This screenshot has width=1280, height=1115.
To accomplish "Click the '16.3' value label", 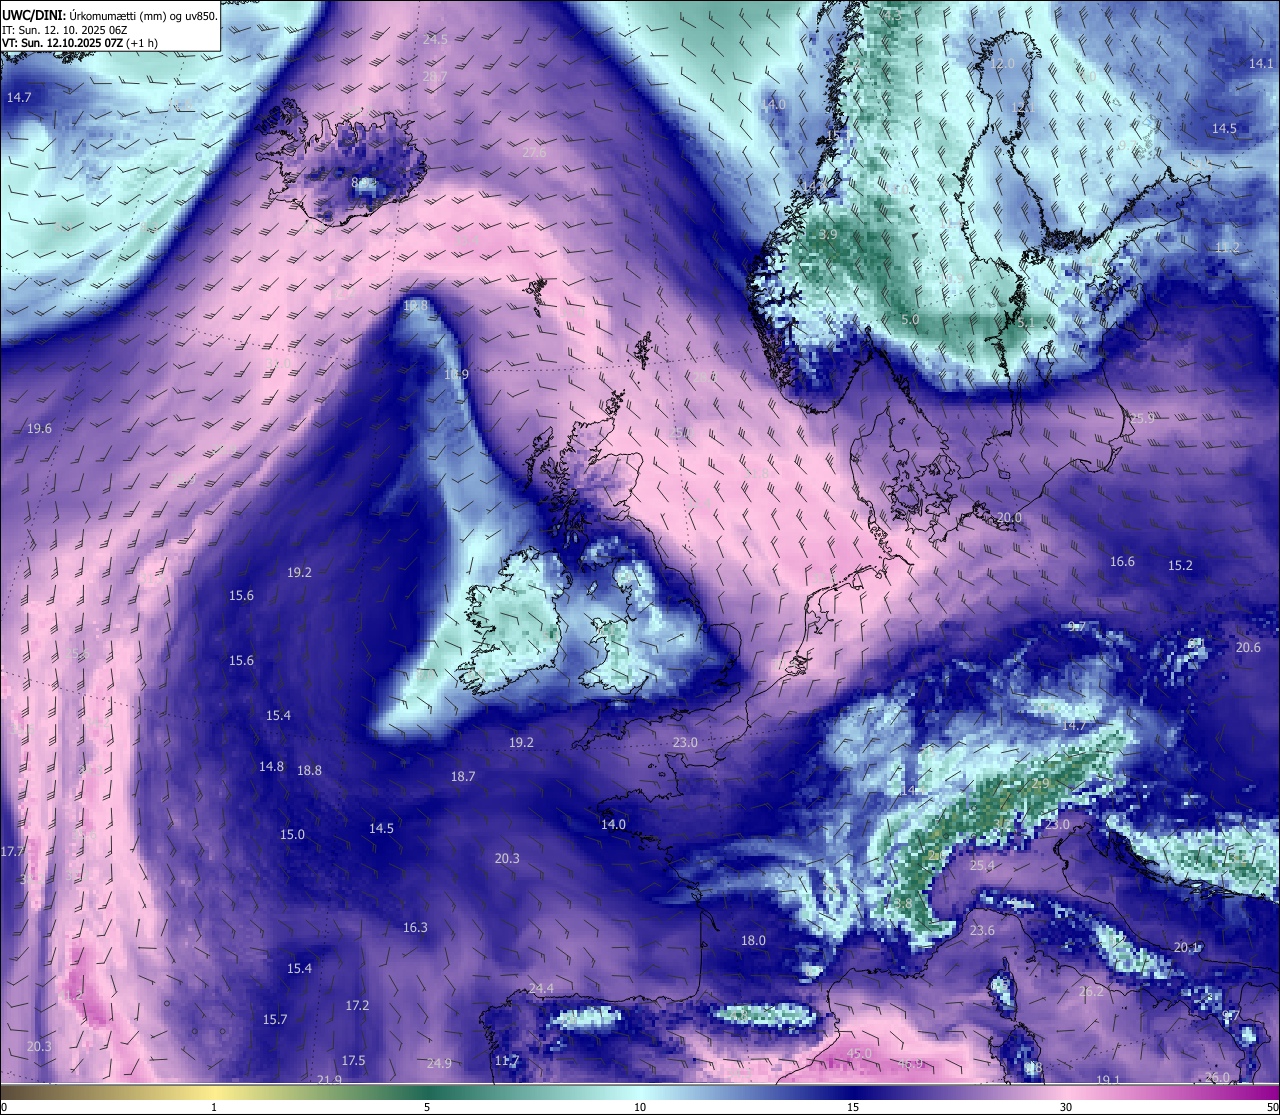I will [415, 928].
